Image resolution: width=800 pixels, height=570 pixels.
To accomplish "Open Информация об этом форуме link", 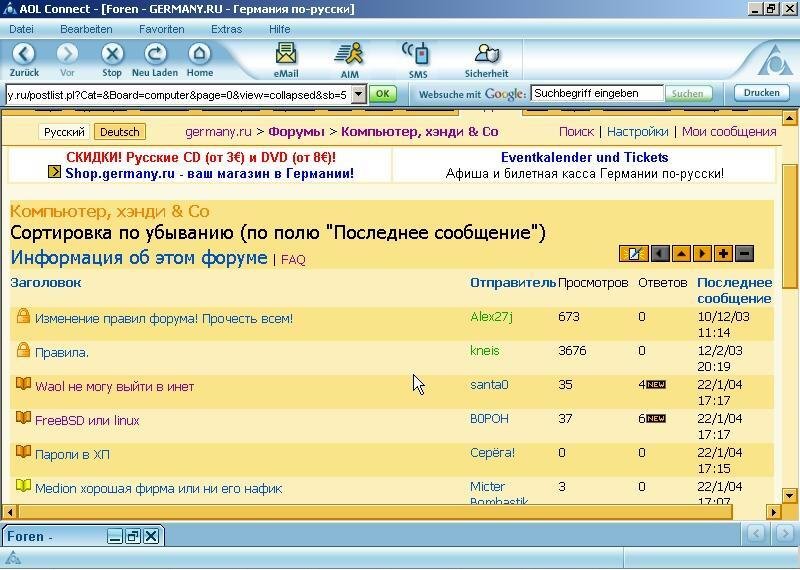I will pyautogui.click(x=139, y=257).
